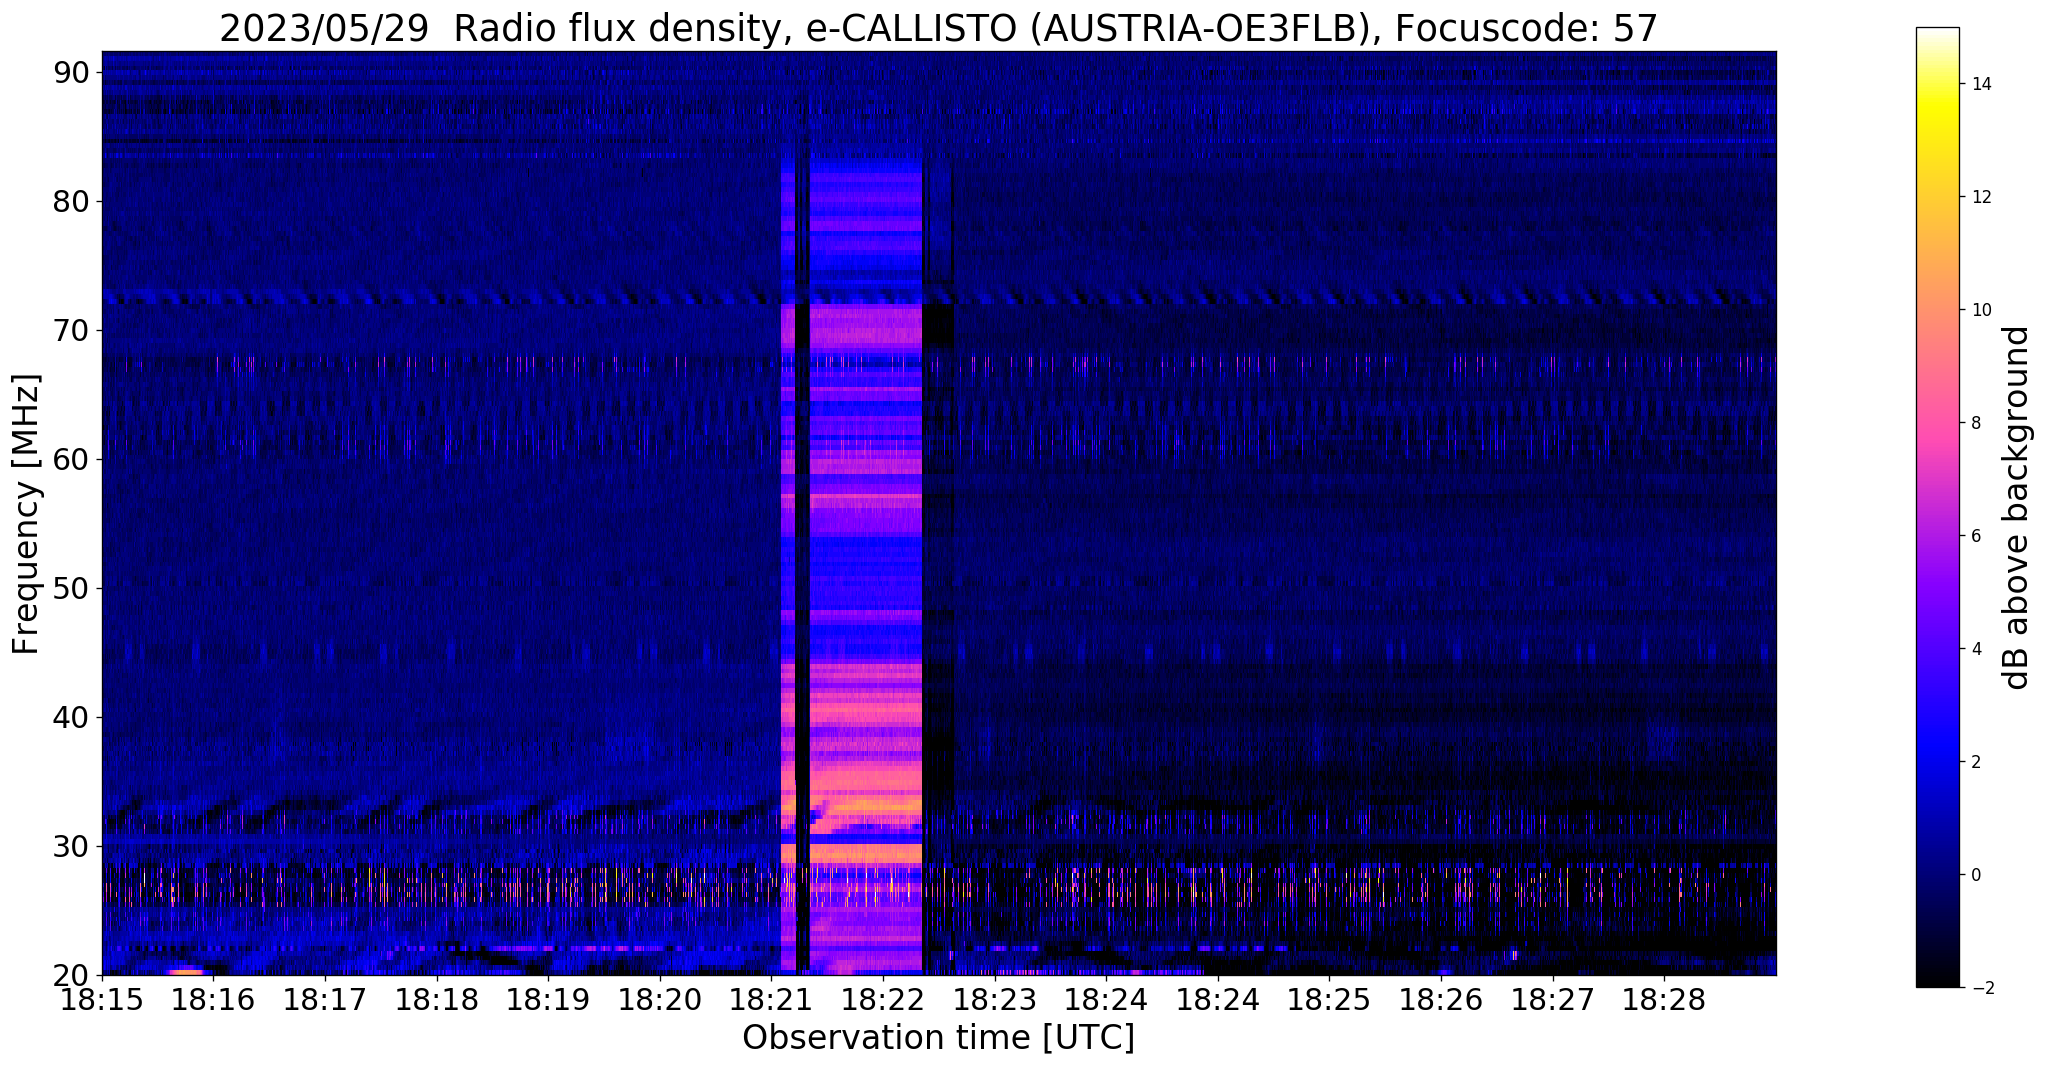Click the 'Observation time [UTC]' x-axis label
This screenshot has height=1067, width=2047.
click(938, 1038)
